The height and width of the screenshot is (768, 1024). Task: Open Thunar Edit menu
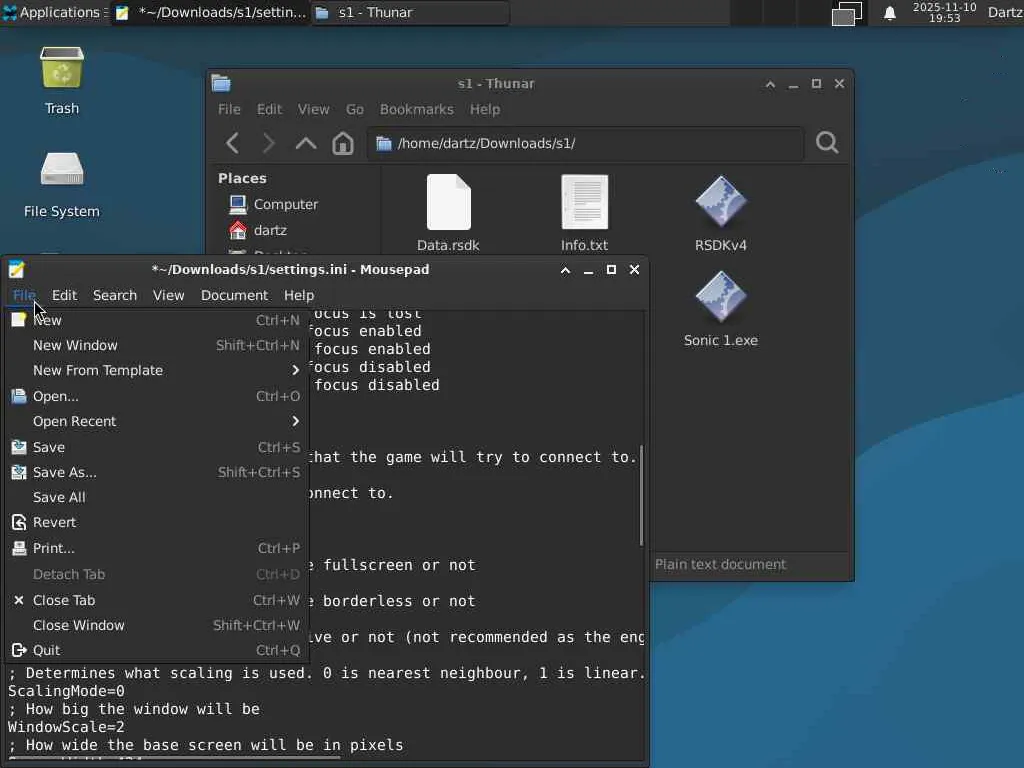point(269,109)
